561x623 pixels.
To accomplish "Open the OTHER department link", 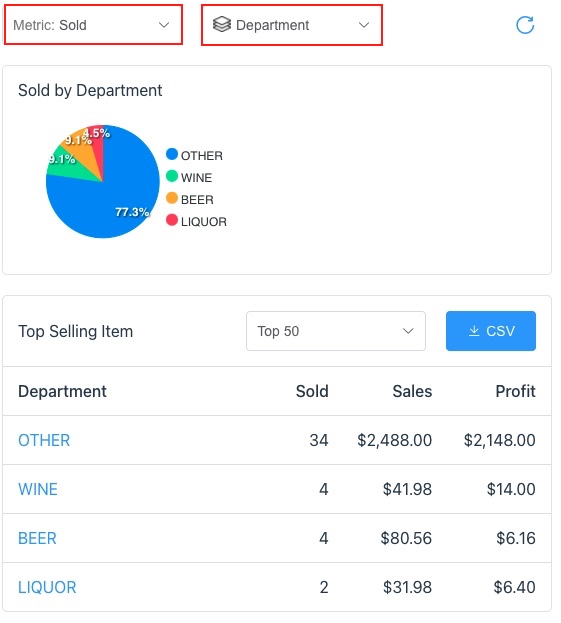I will pyautogui.click(x=44, y=440).
